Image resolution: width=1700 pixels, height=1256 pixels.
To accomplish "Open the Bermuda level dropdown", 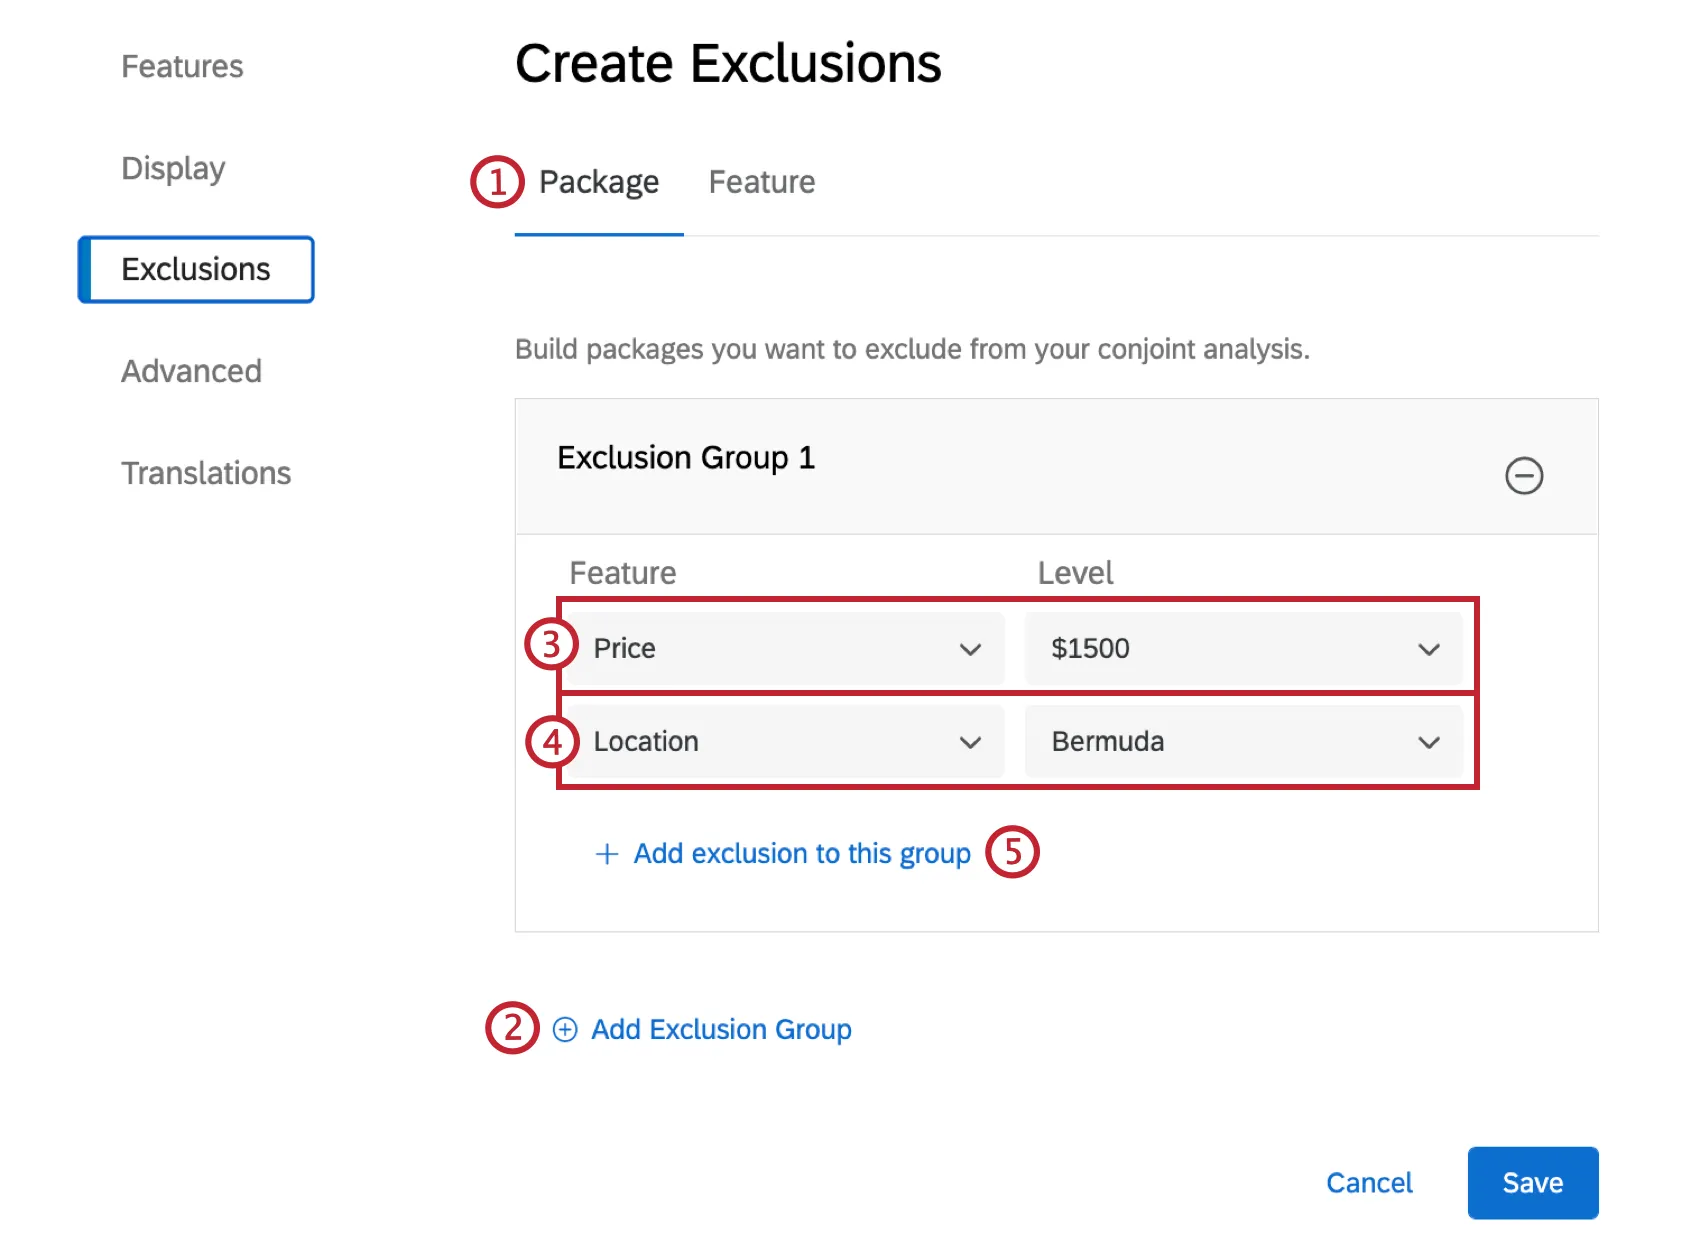I will 1243,741.
